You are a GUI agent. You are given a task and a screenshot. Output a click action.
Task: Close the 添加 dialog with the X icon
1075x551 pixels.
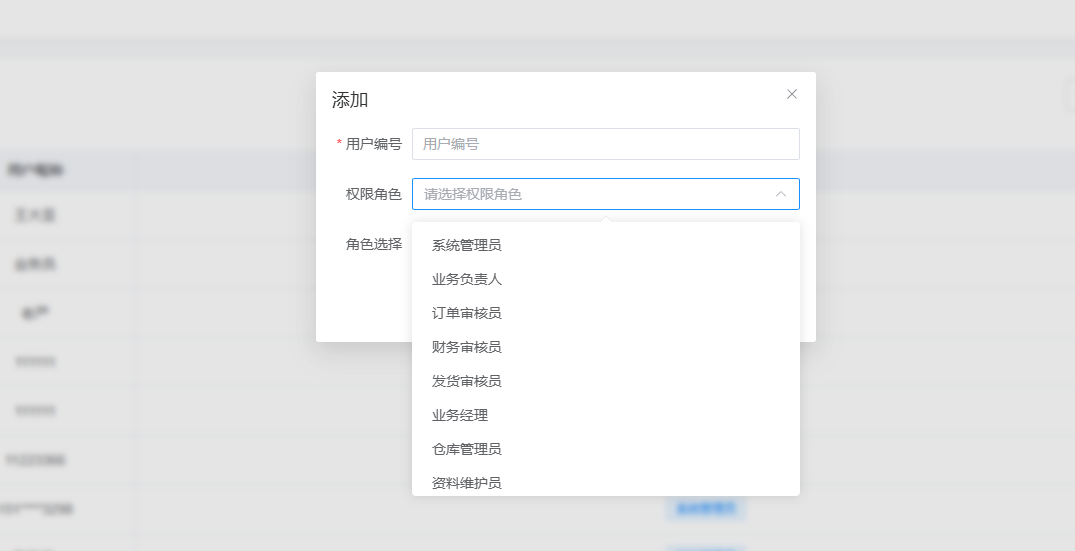tap(792, 94)
